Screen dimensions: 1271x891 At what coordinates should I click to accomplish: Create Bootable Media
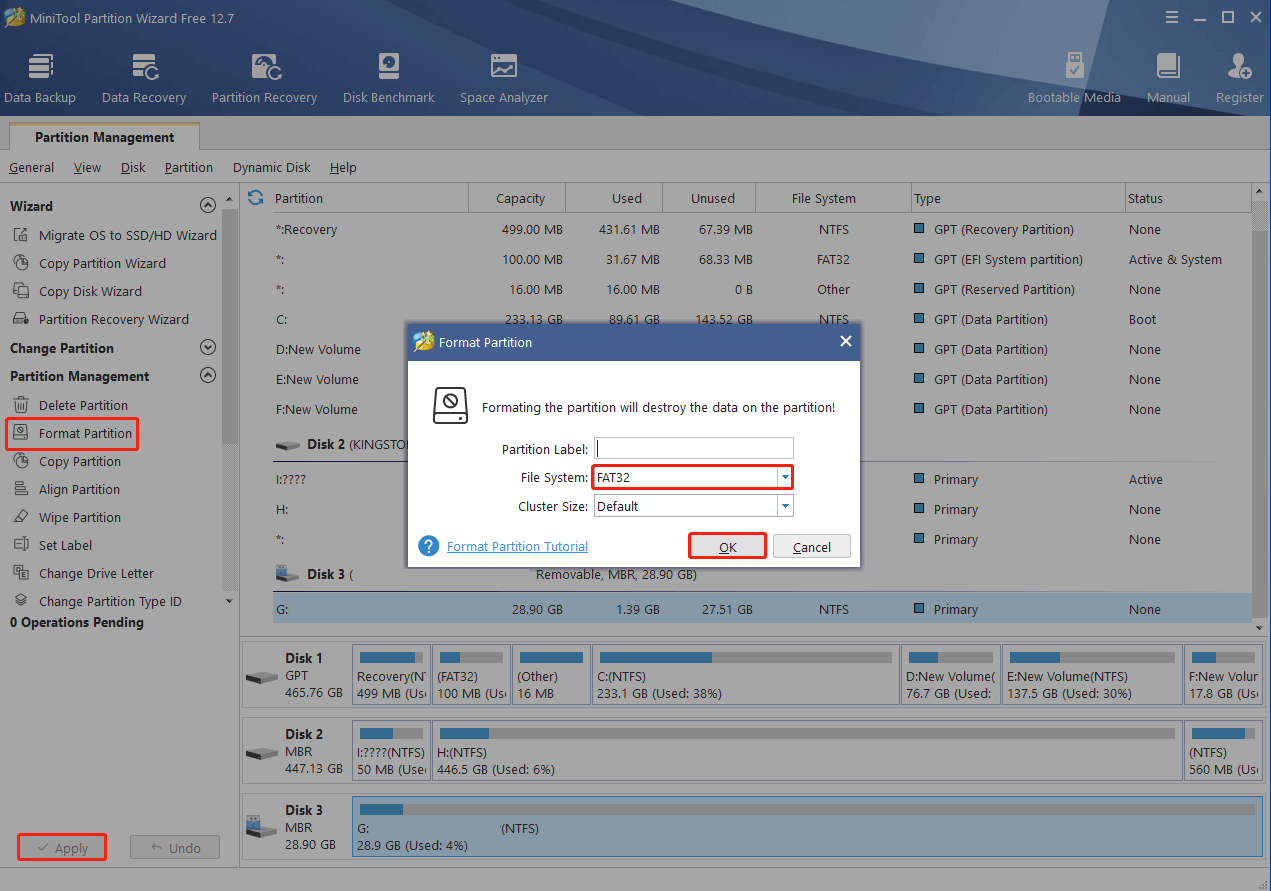[1074, 79]
